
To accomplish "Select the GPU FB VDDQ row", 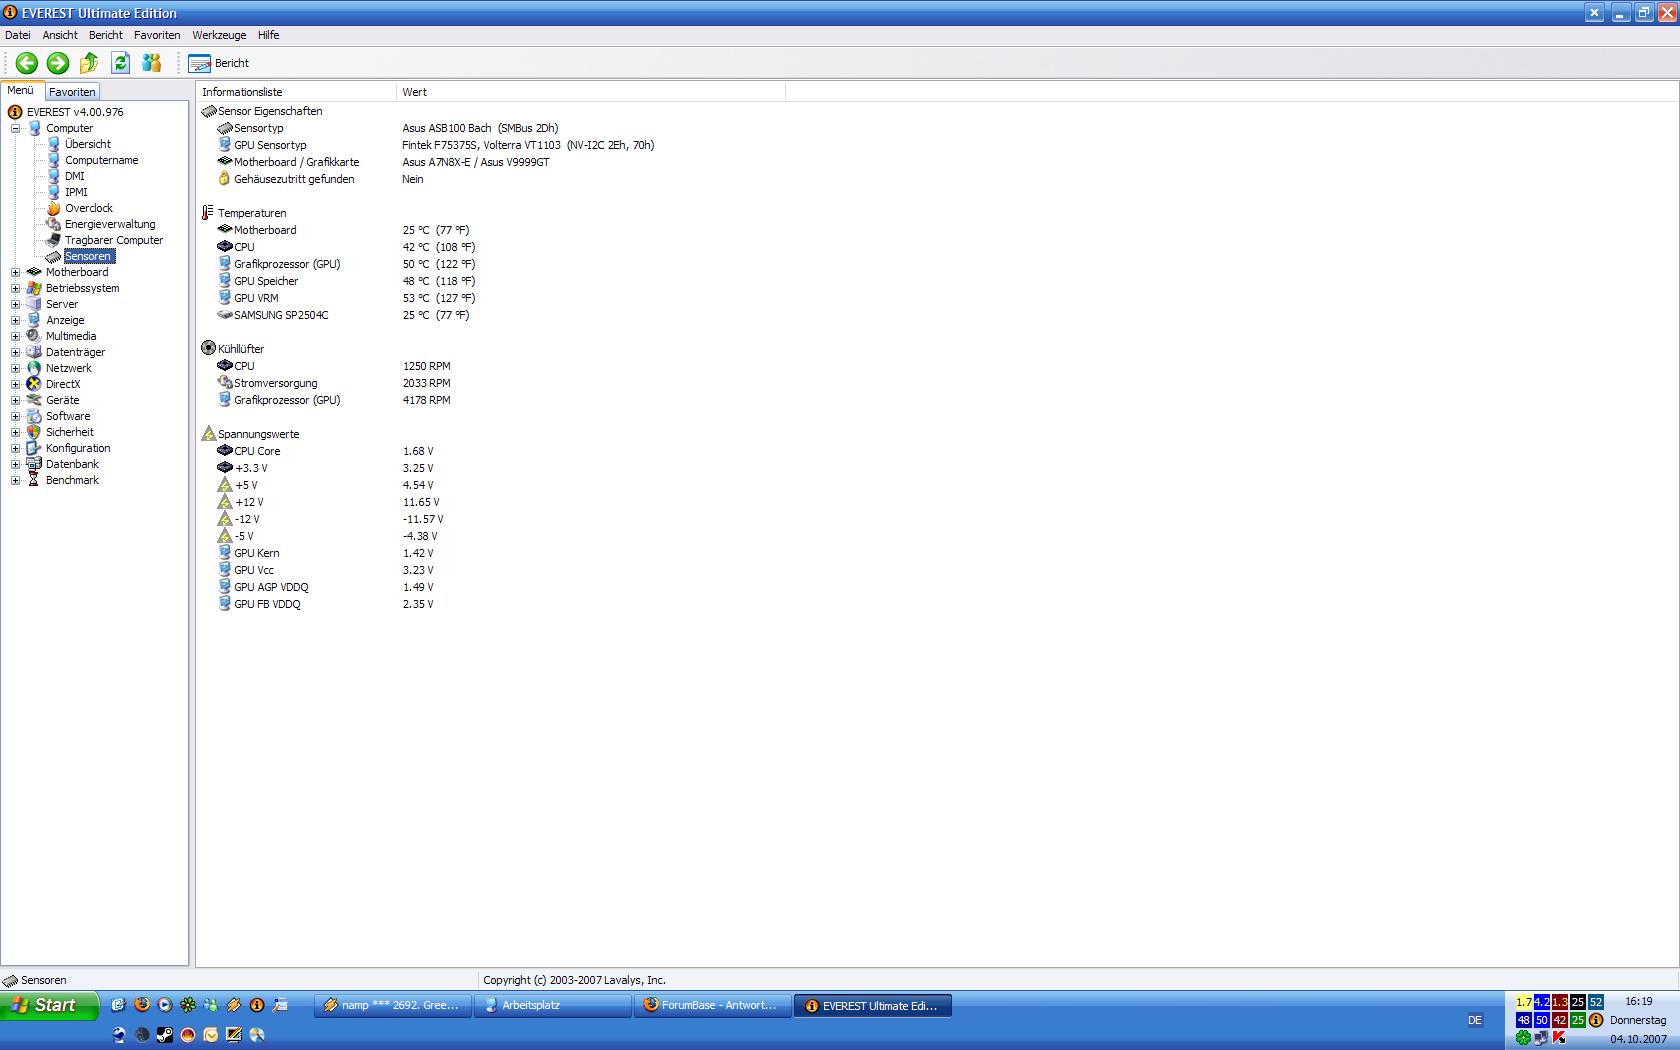I will [491, 604].
